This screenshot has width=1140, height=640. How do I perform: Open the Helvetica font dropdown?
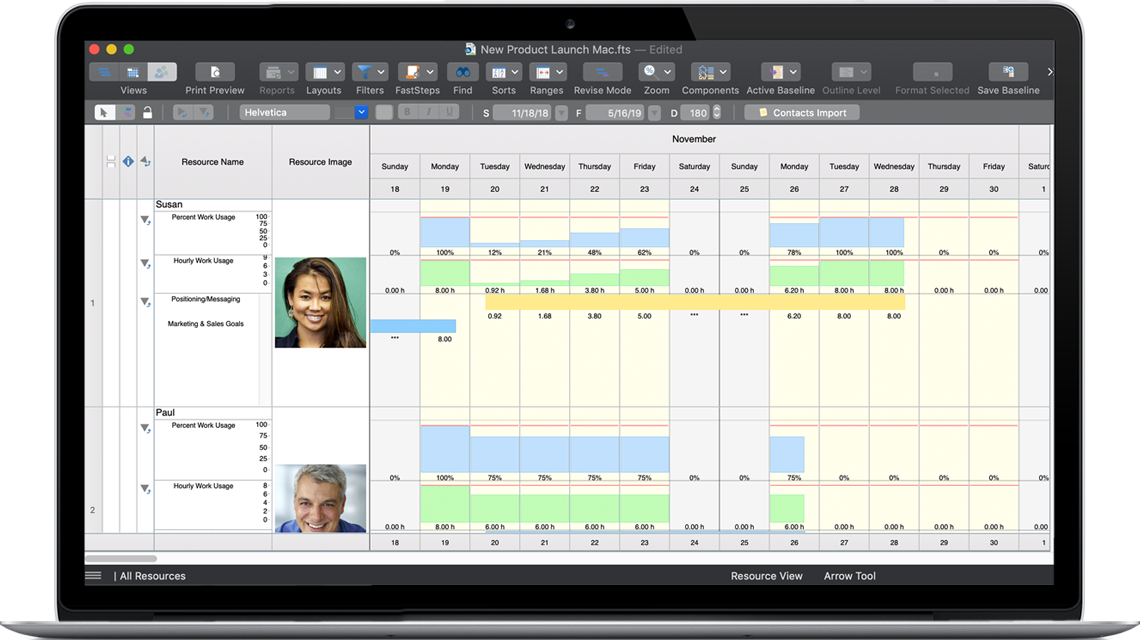(x=285, y=112)
